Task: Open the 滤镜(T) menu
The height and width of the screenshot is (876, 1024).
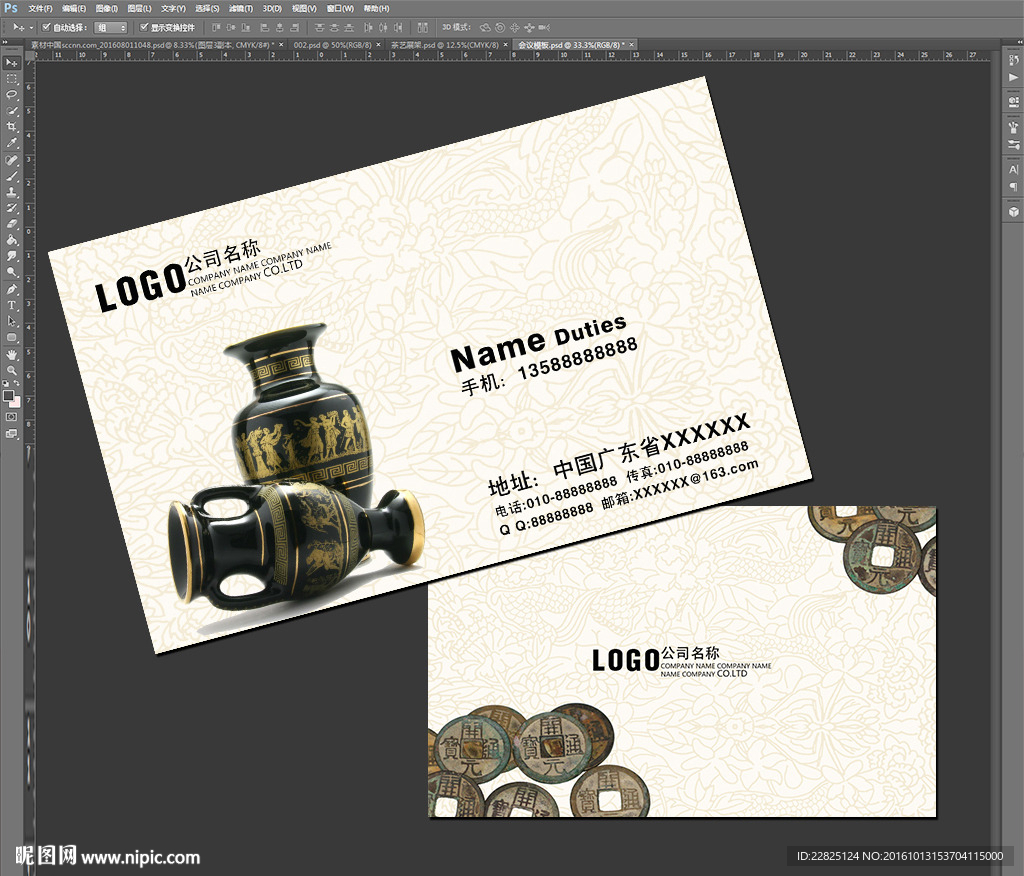Action: tap(241, 8)
